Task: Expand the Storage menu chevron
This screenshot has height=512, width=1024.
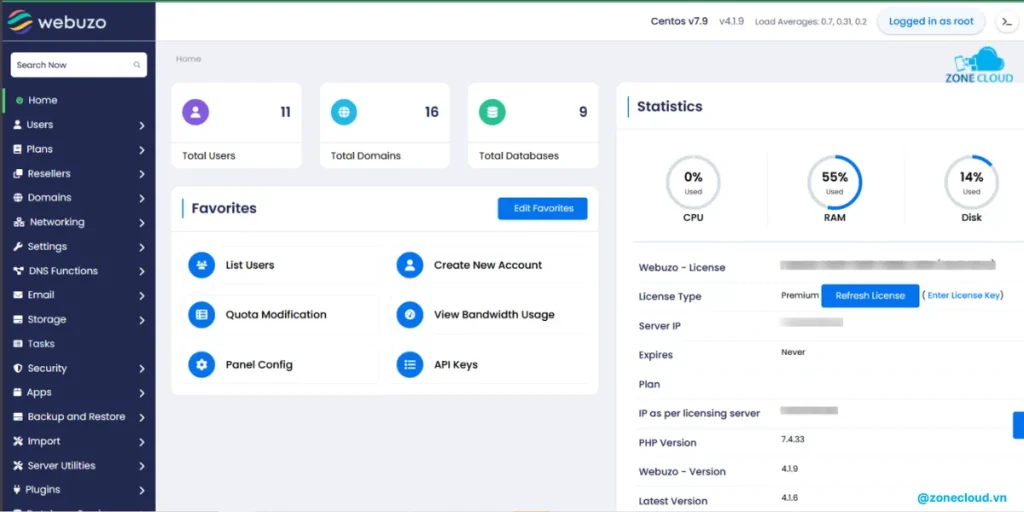Action: click(x=142, y=320)
